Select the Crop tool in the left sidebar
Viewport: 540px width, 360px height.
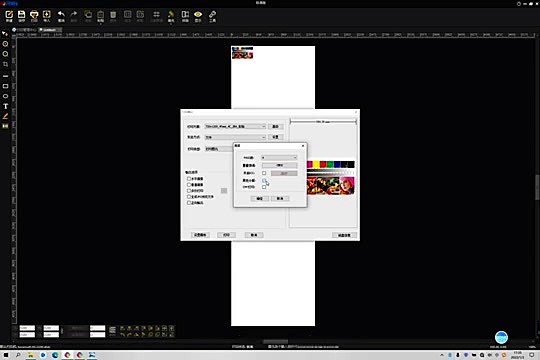(5, 64)
